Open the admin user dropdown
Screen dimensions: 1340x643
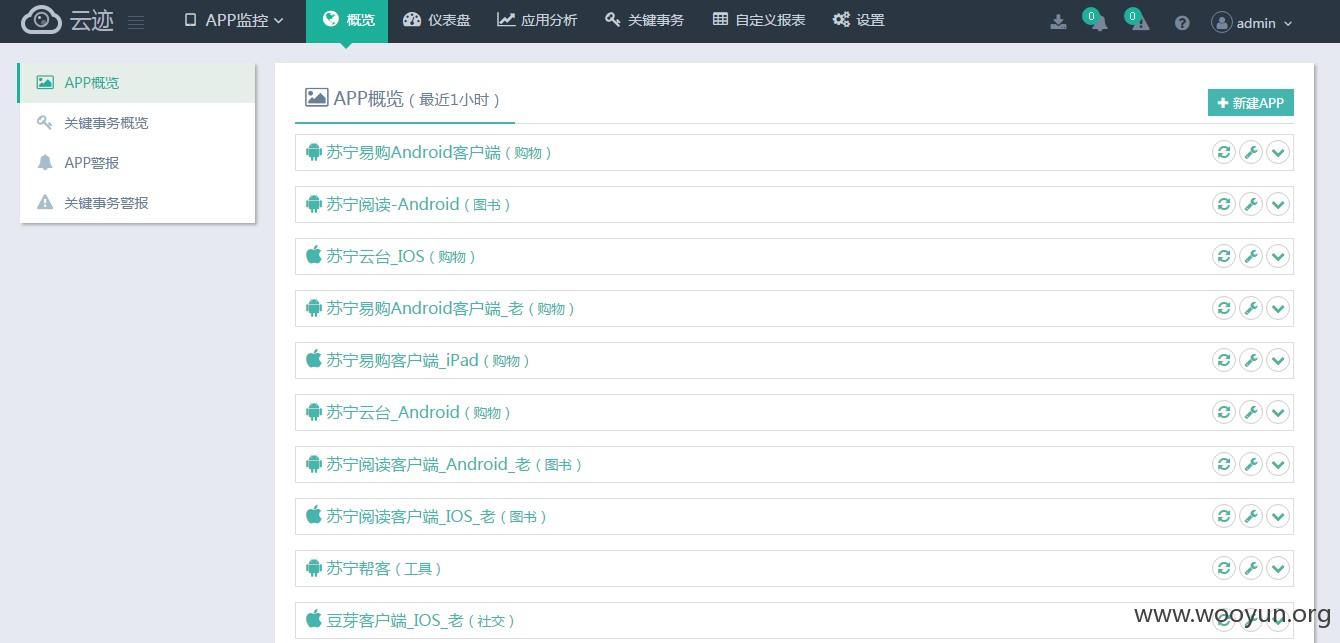(x=1251, y=22)
